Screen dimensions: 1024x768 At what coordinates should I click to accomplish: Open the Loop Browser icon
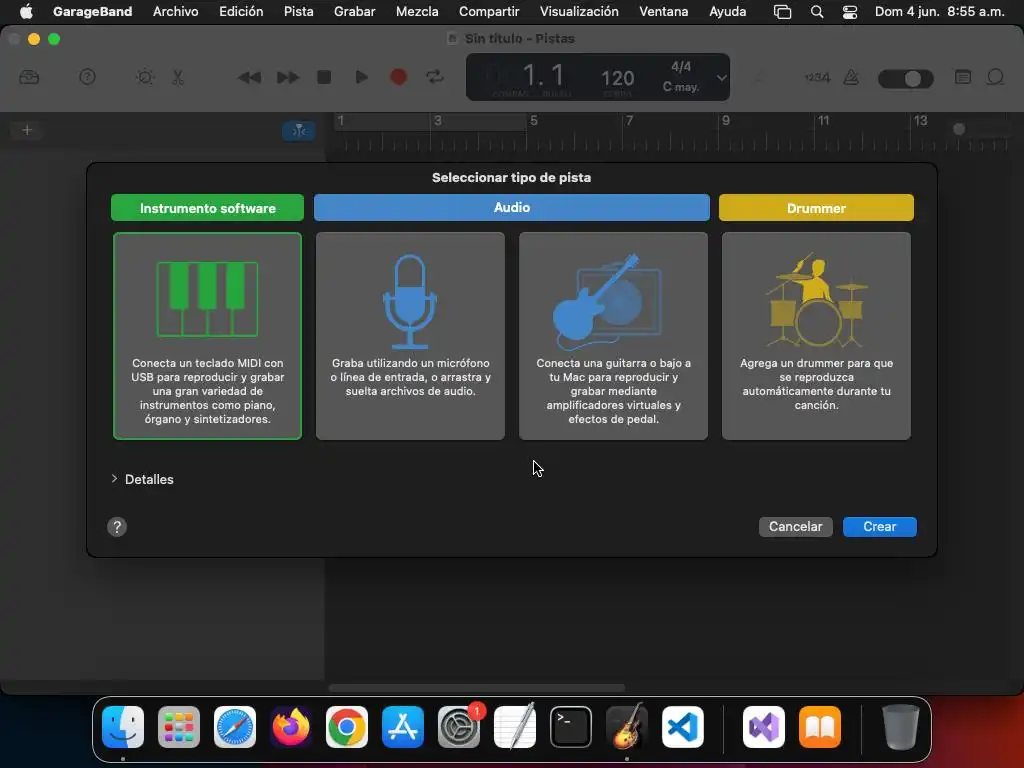coord(995,77)
